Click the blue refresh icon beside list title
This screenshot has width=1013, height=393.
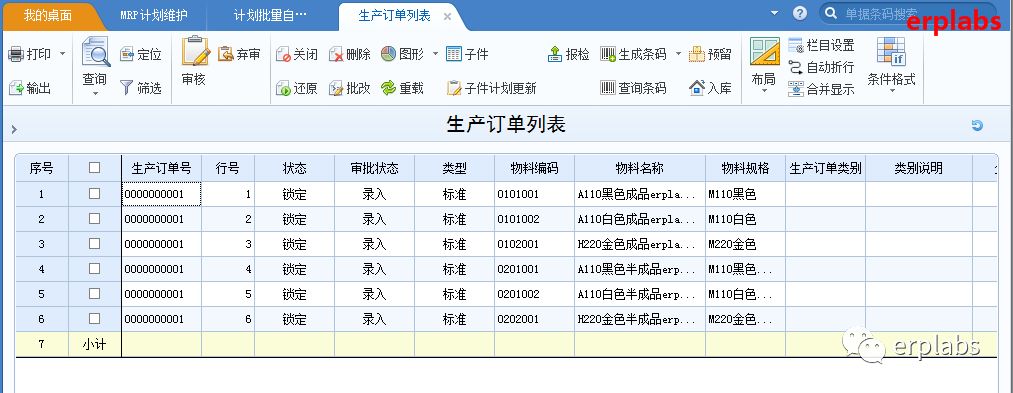click(x=977, y=125)
